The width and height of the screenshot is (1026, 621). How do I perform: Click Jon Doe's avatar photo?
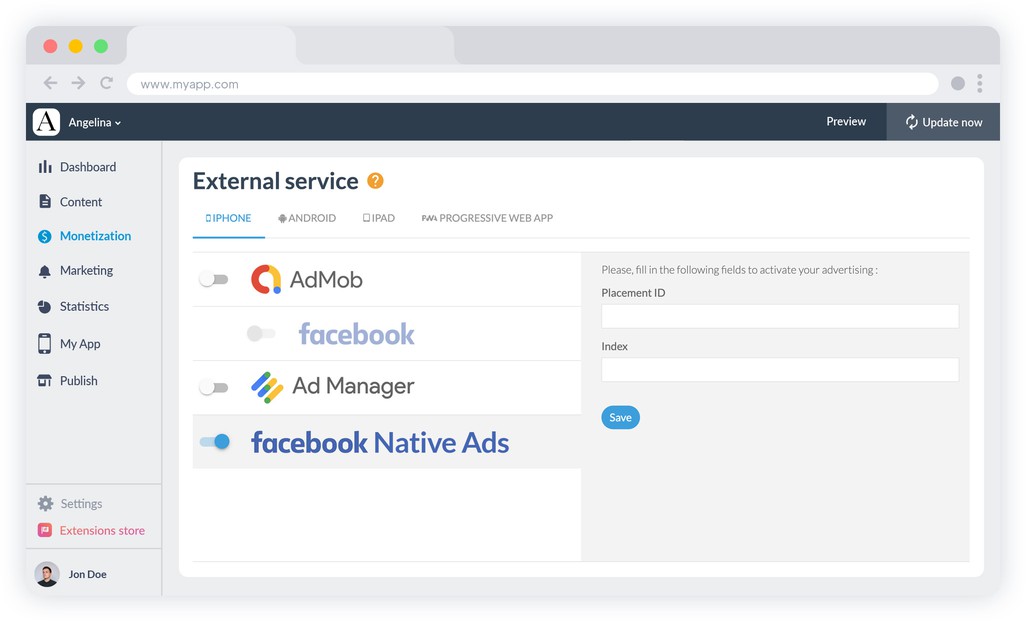pyautogui.click(x=47, y=574)
